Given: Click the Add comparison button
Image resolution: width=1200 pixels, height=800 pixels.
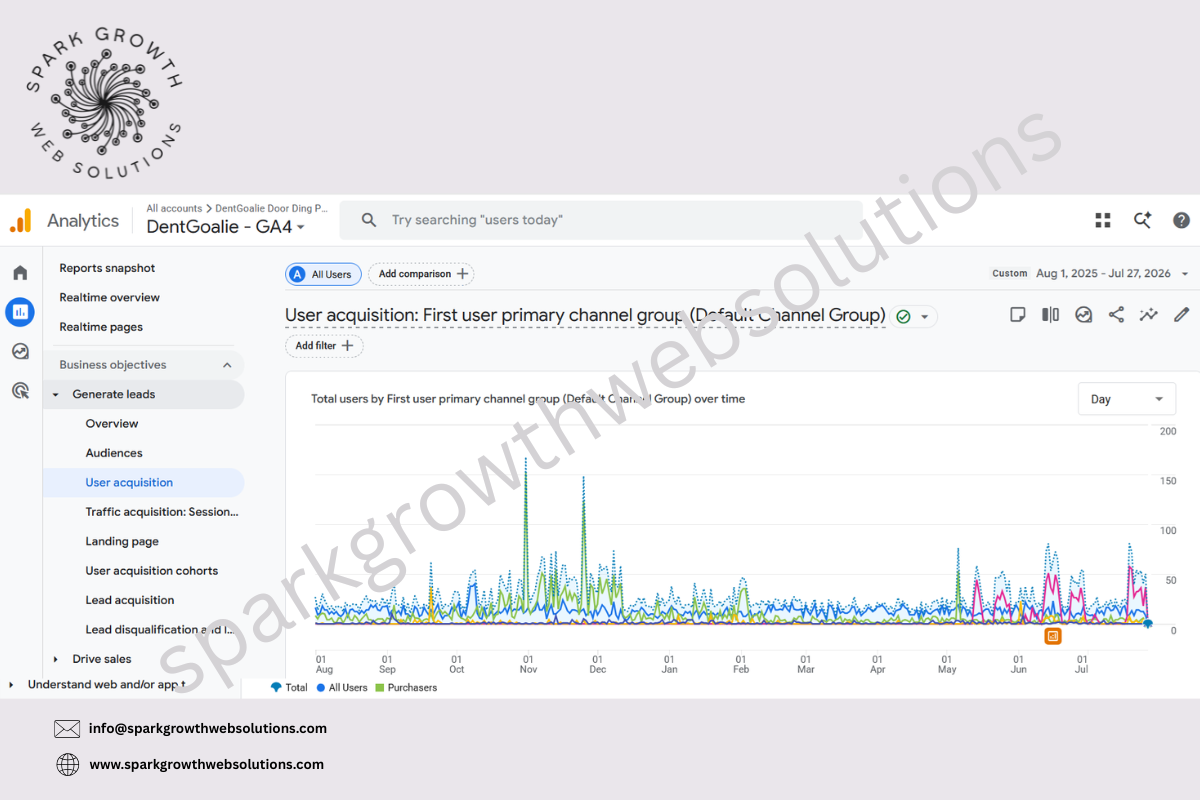Looking at the screenshot, I should [421, 274].
